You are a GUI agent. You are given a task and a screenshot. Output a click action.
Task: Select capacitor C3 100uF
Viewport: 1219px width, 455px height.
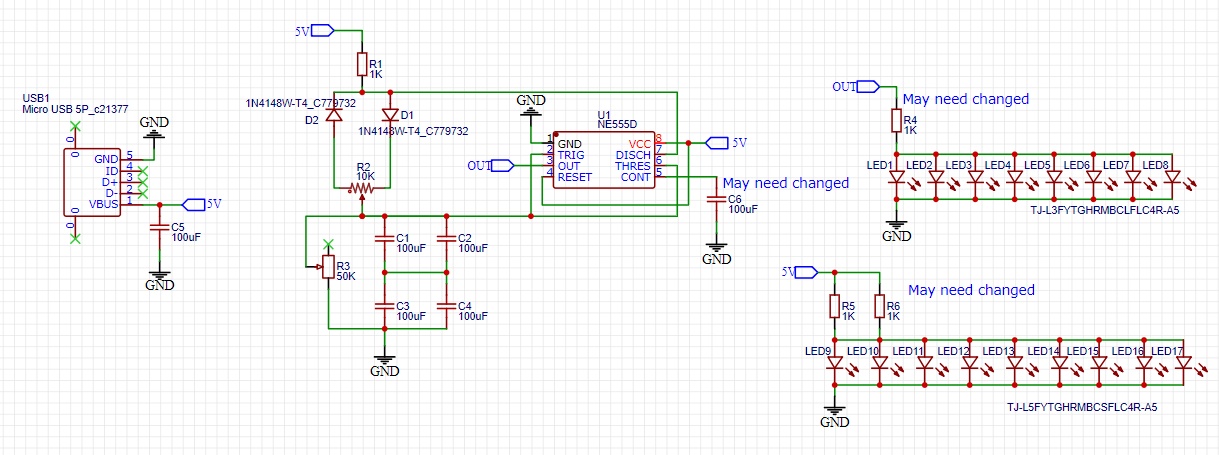(x=383, y=306)
